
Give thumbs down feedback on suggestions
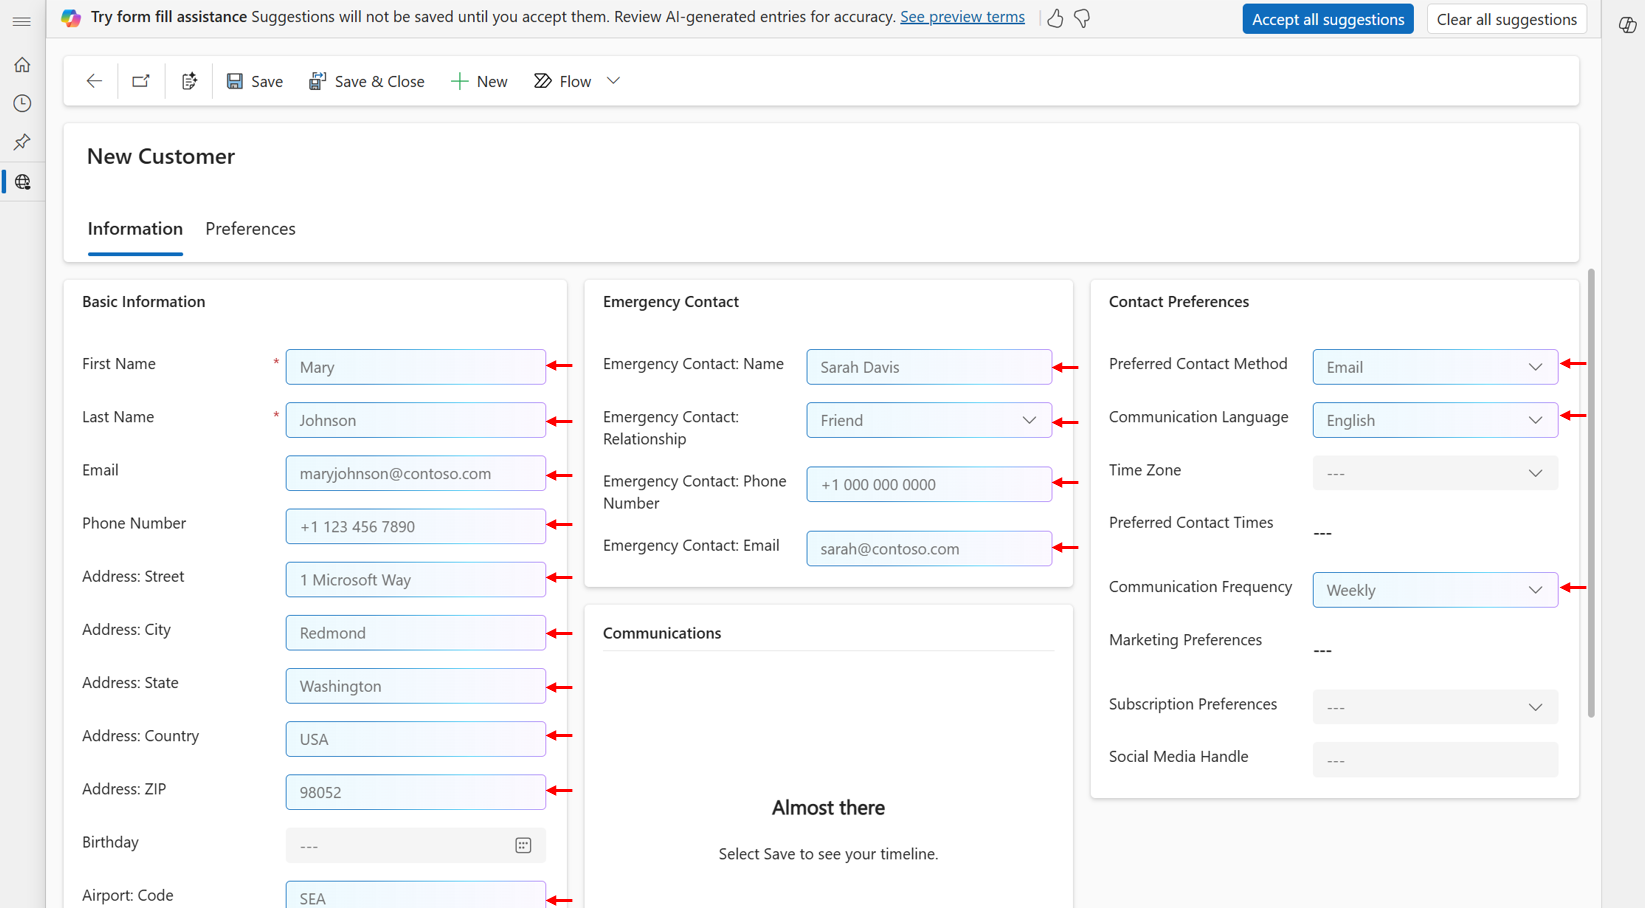[1082, 18]
